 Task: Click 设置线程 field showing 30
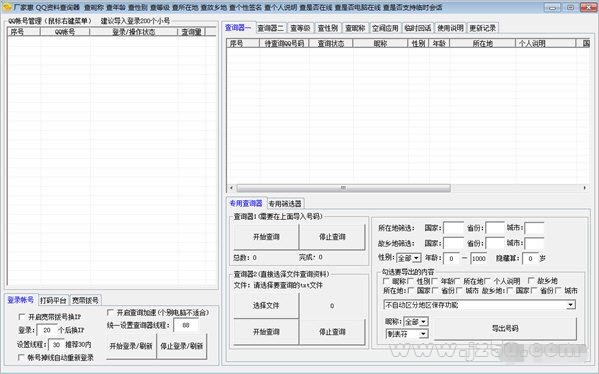tap(57, 345)
